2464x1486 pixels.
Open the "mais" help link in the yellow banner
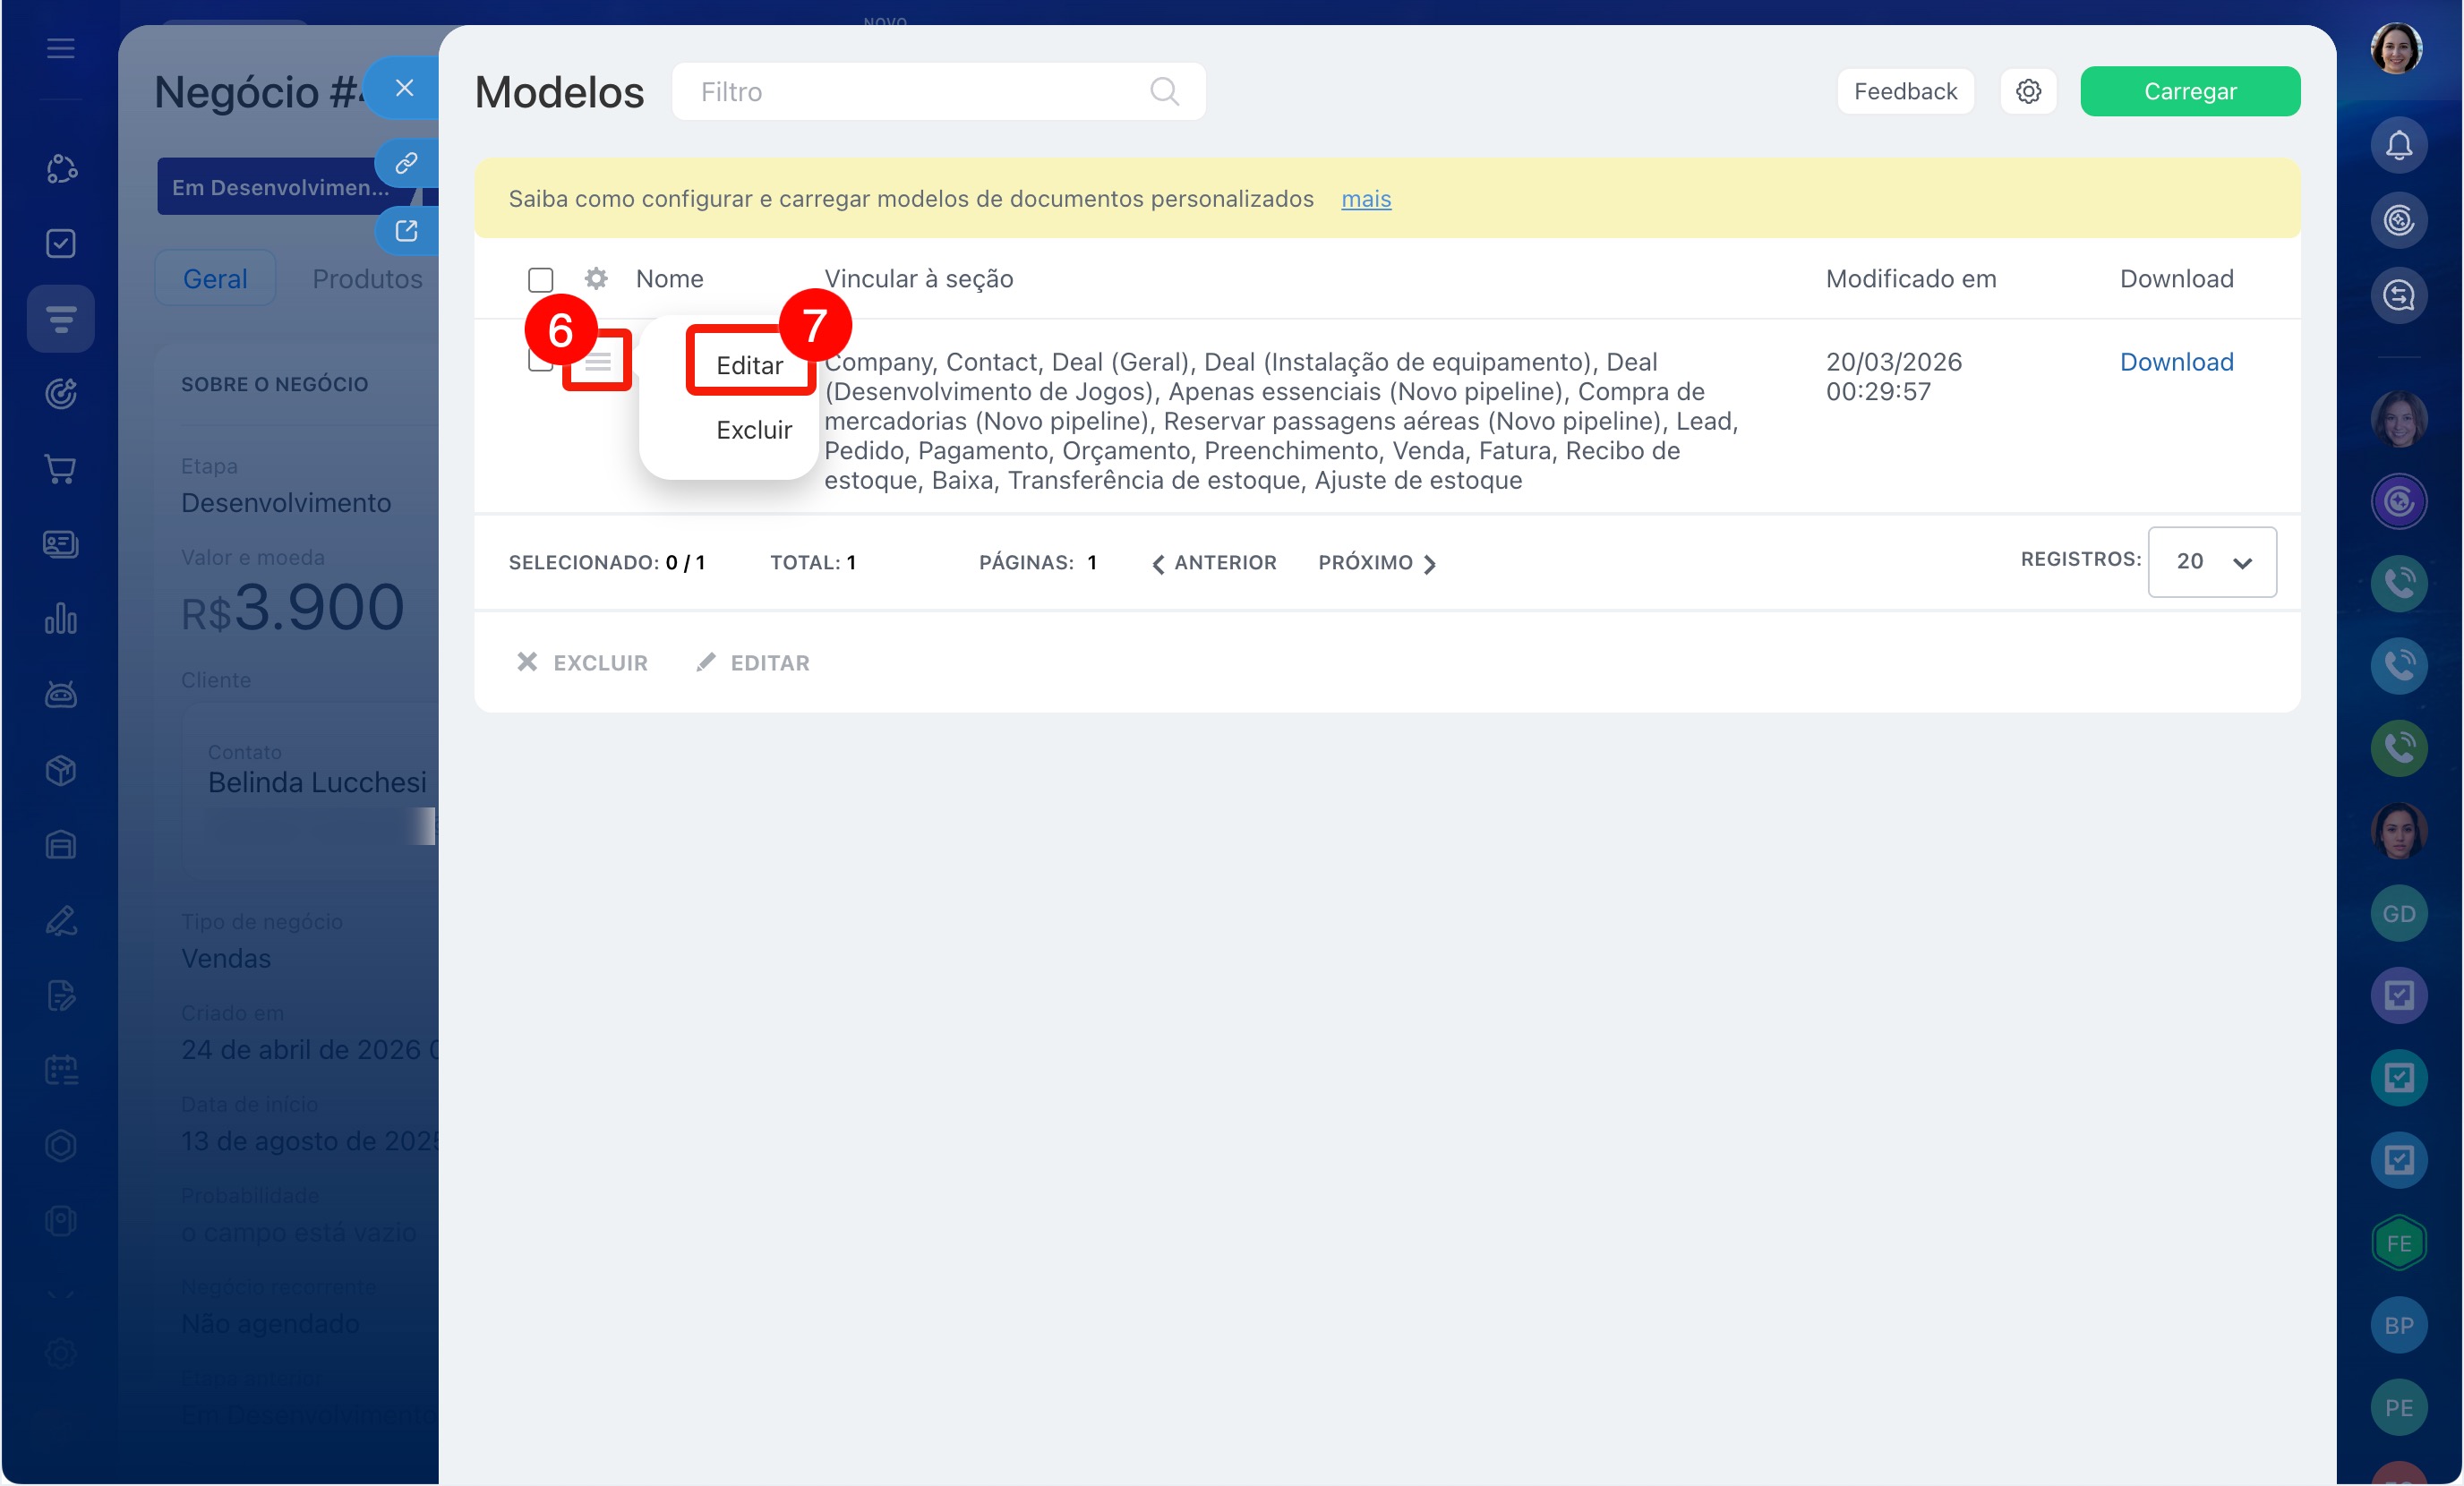pos(1365,199)
